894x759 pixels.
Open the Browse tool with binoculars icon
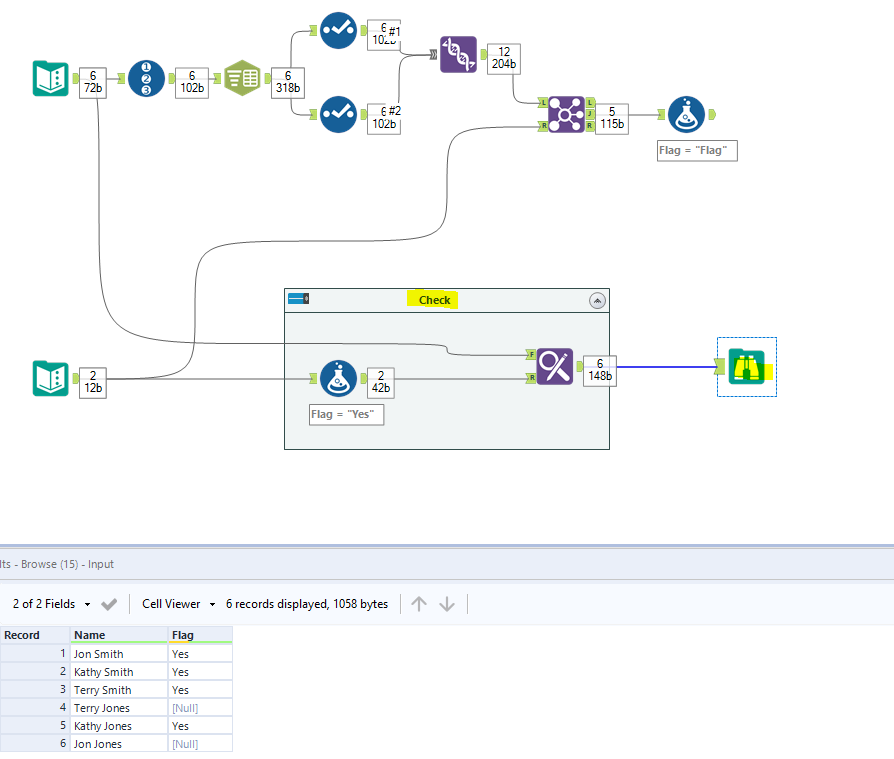(x=747, y=367)
